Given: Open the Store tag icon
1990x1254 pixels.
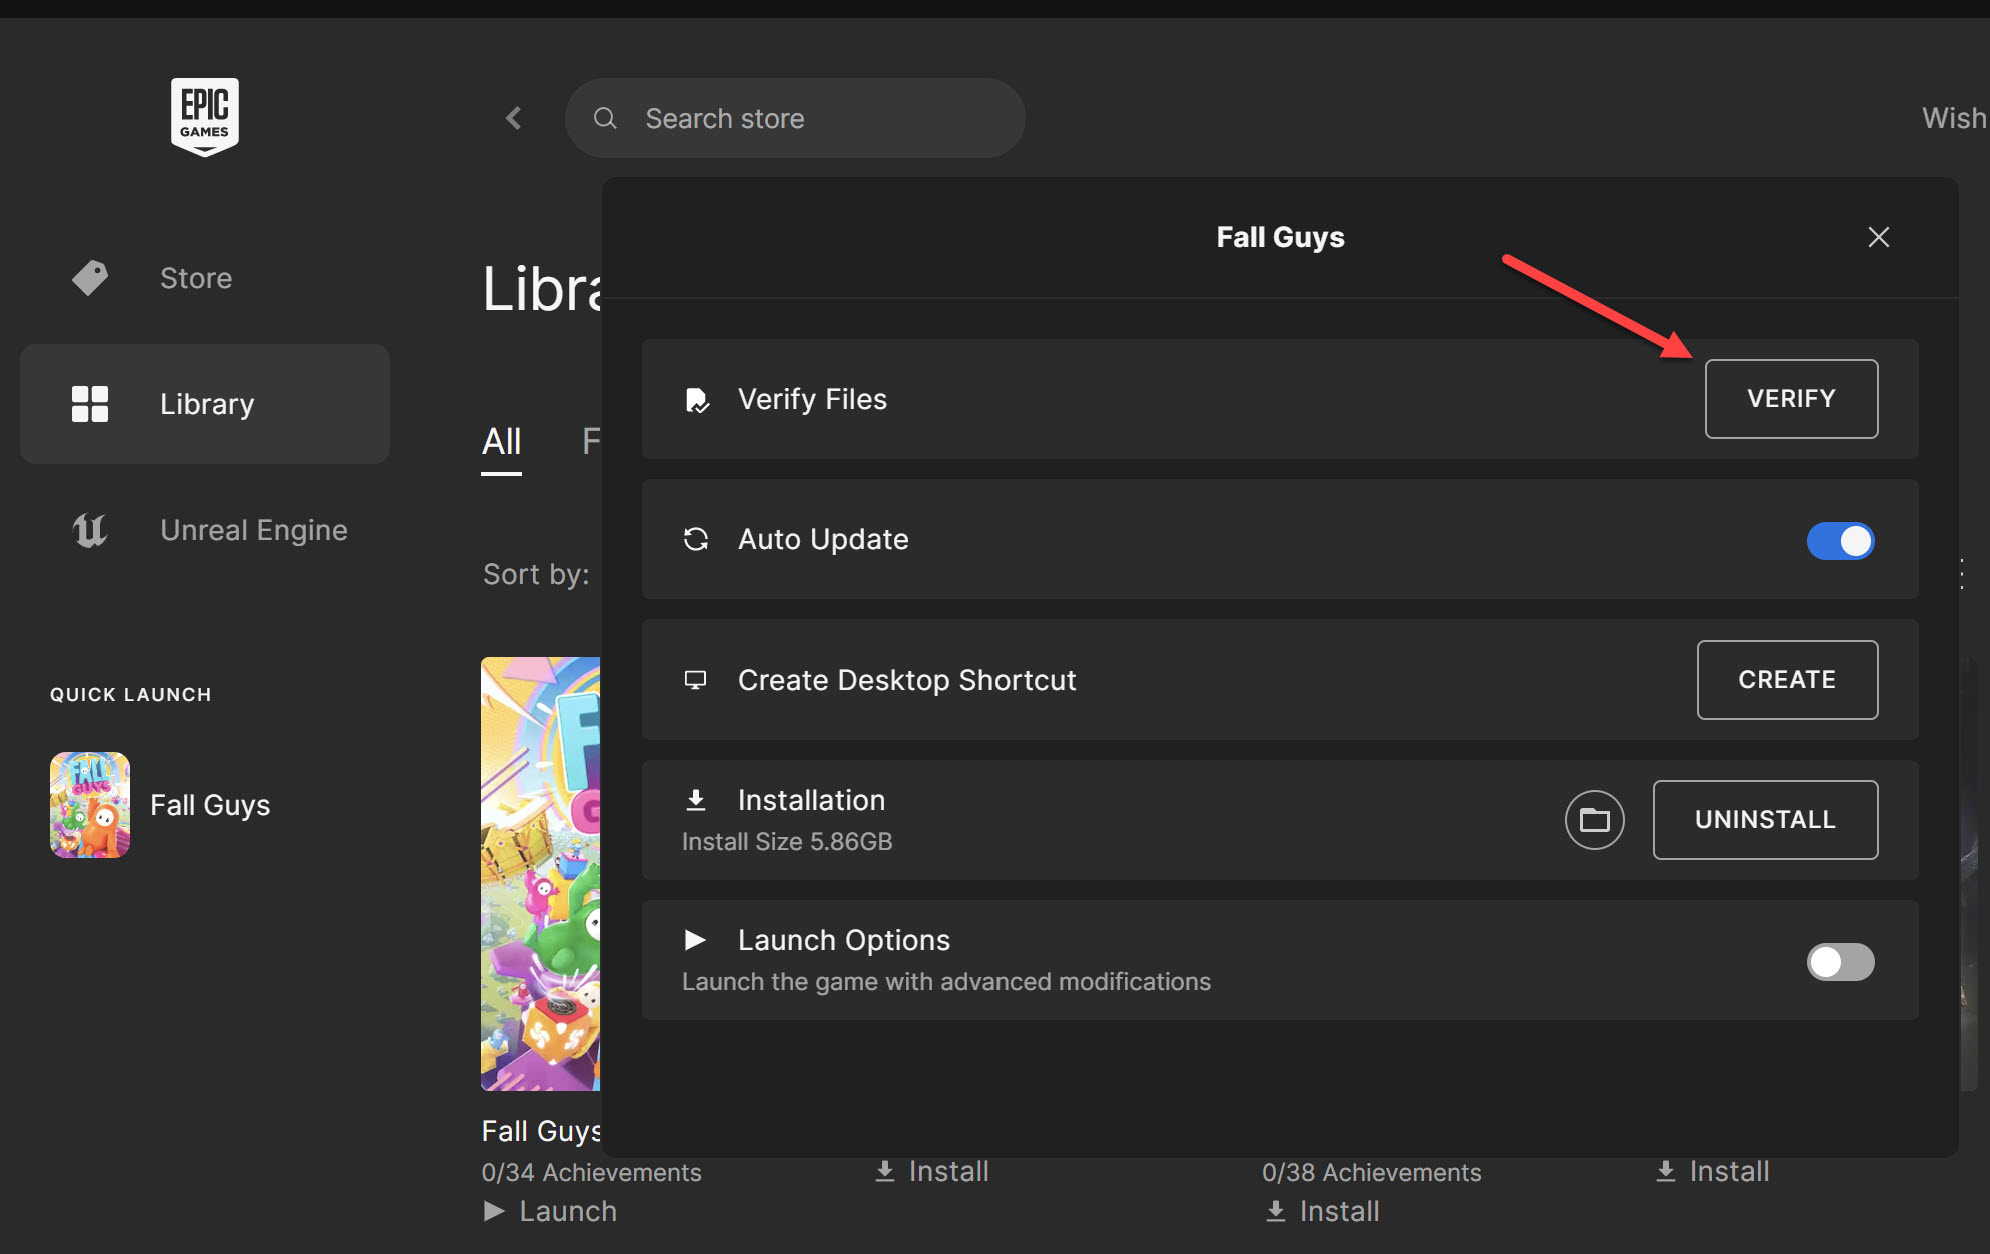Looking at the screenshot, I should (x=90, y=278).
